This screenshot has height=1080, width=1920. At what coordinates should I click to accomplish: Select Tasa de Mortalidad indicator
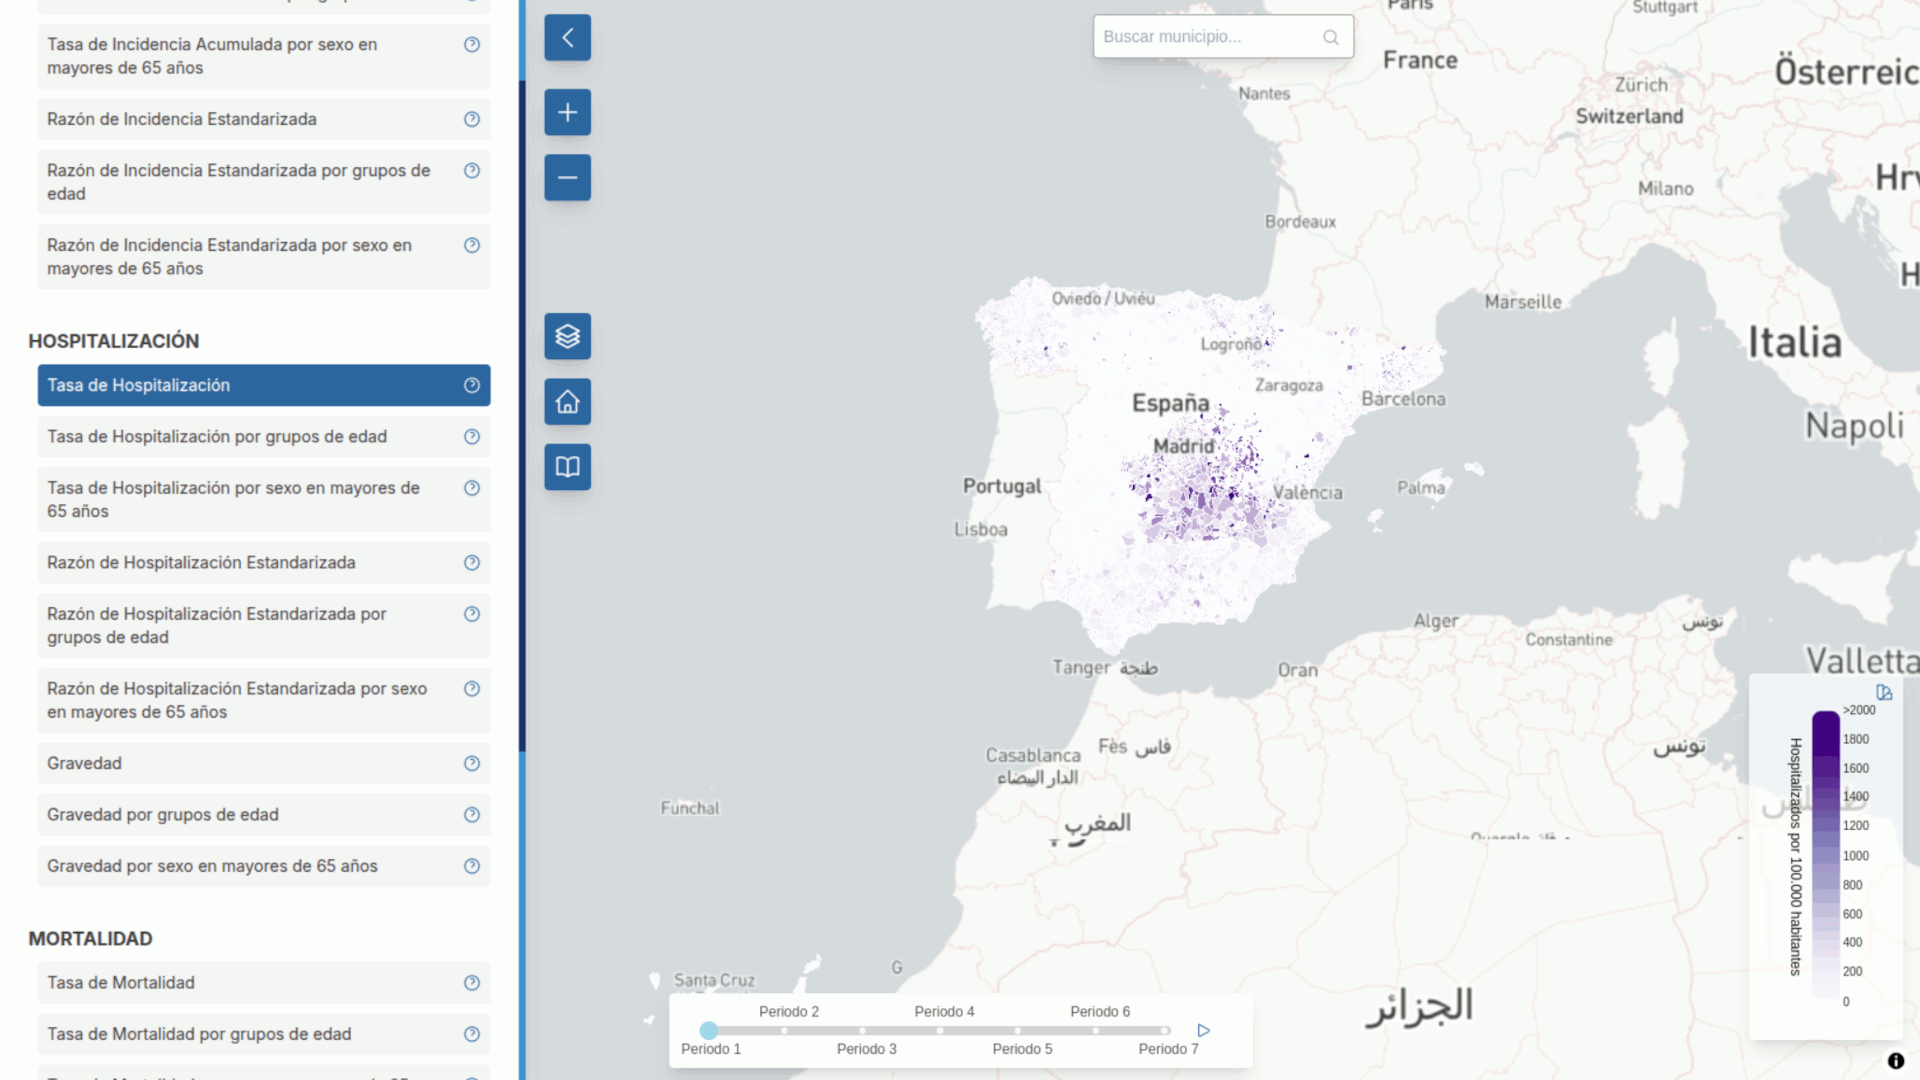click(x=264, y=983)
